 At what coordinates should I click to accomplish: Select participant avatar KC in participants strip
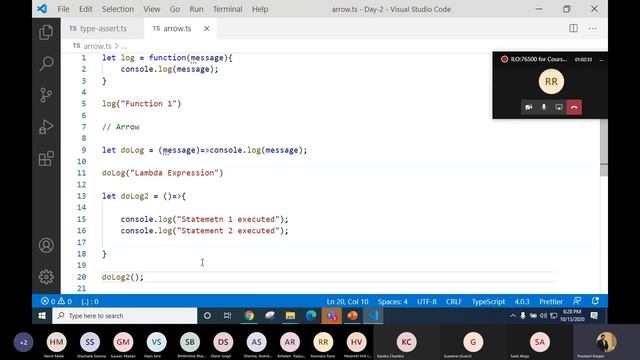pos(406,342)
